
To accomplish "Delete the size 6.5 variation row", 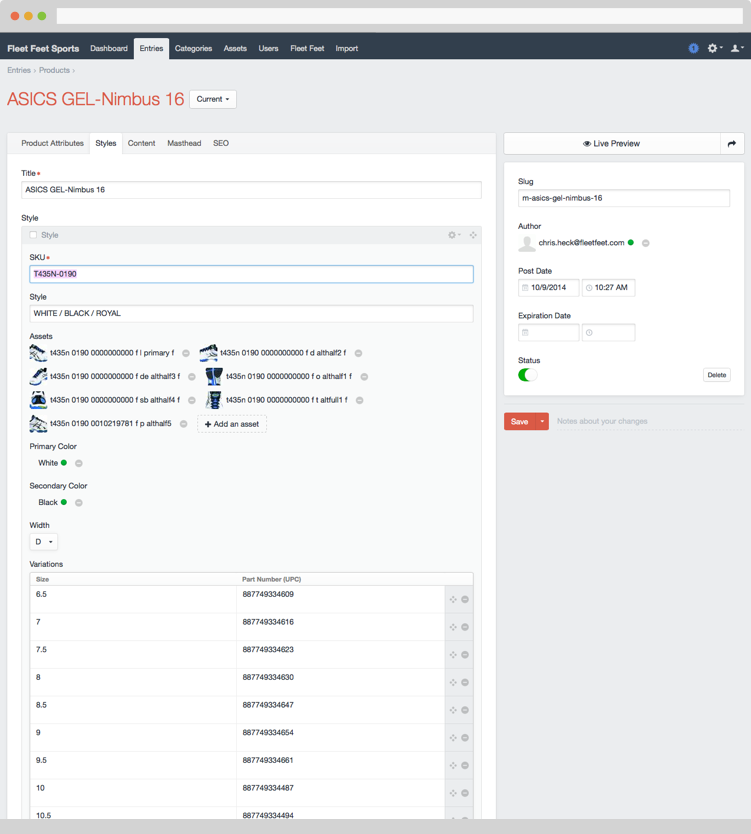I will pos(465,599).
